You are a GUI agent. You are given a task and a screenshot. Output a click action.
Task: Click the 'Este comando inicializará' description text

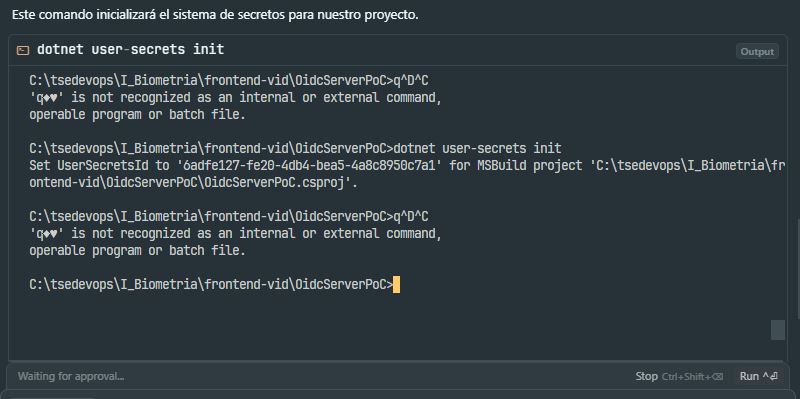[215, 15]
